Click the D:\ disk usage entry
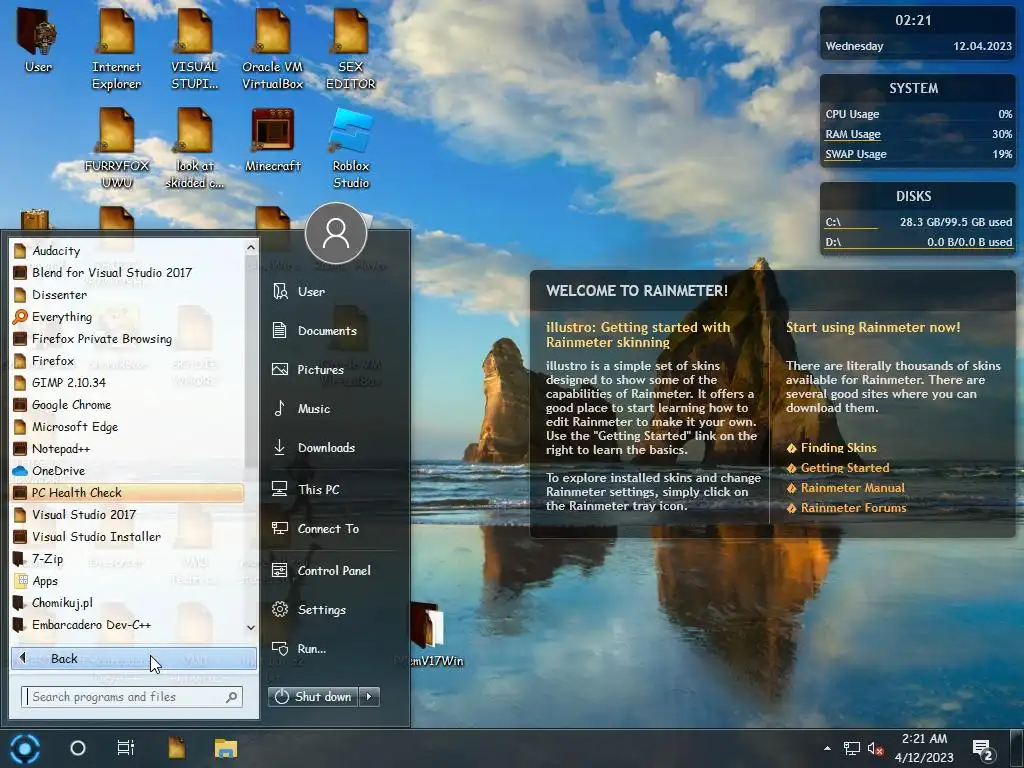This screenshot has height=768, width=1024. [918, 242]
